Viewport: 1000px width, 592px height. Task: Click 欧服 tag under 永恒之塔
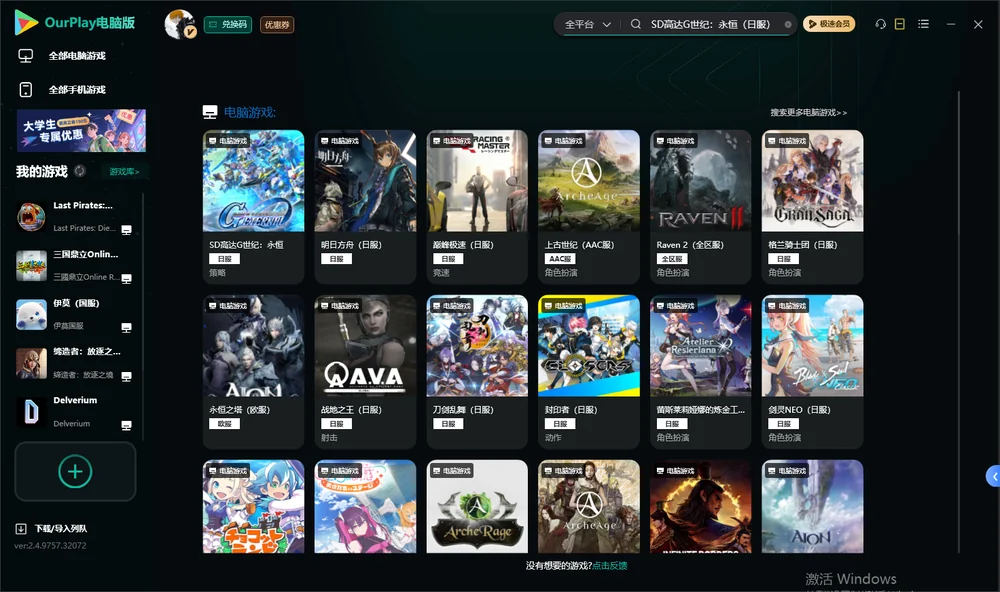[224, 424]
